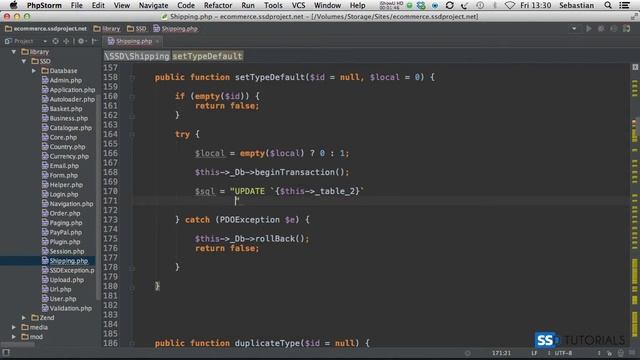
Task: Select Shipping.php in project tree
Action: pyautogui.click(x=64, y=261)
